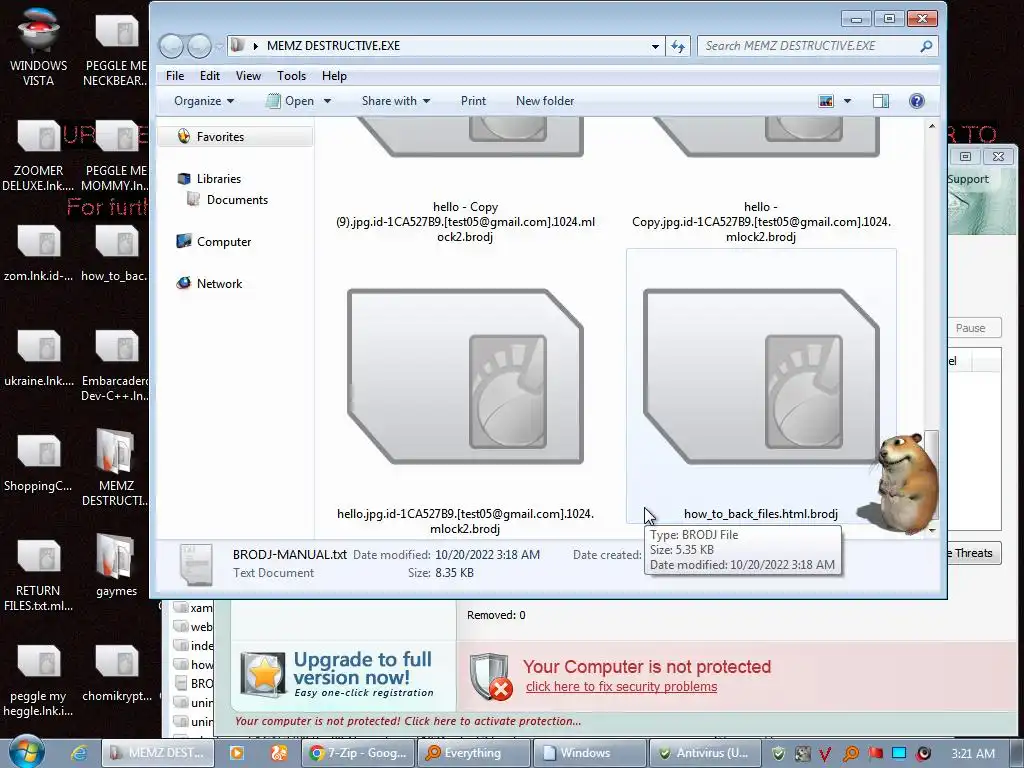Click the Windows Start orb

click(26, 752)
